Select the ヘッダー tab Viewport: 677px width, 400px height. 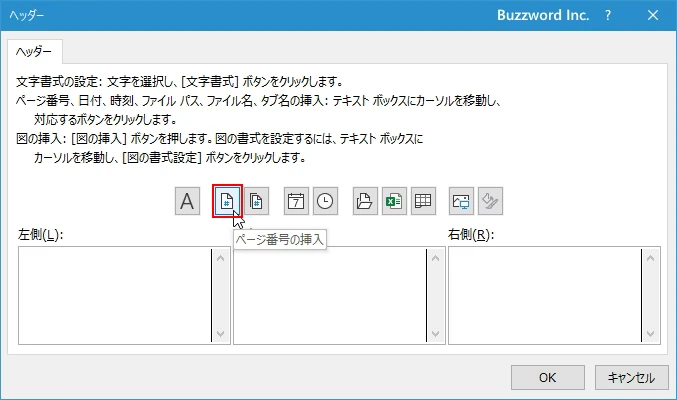35,50
